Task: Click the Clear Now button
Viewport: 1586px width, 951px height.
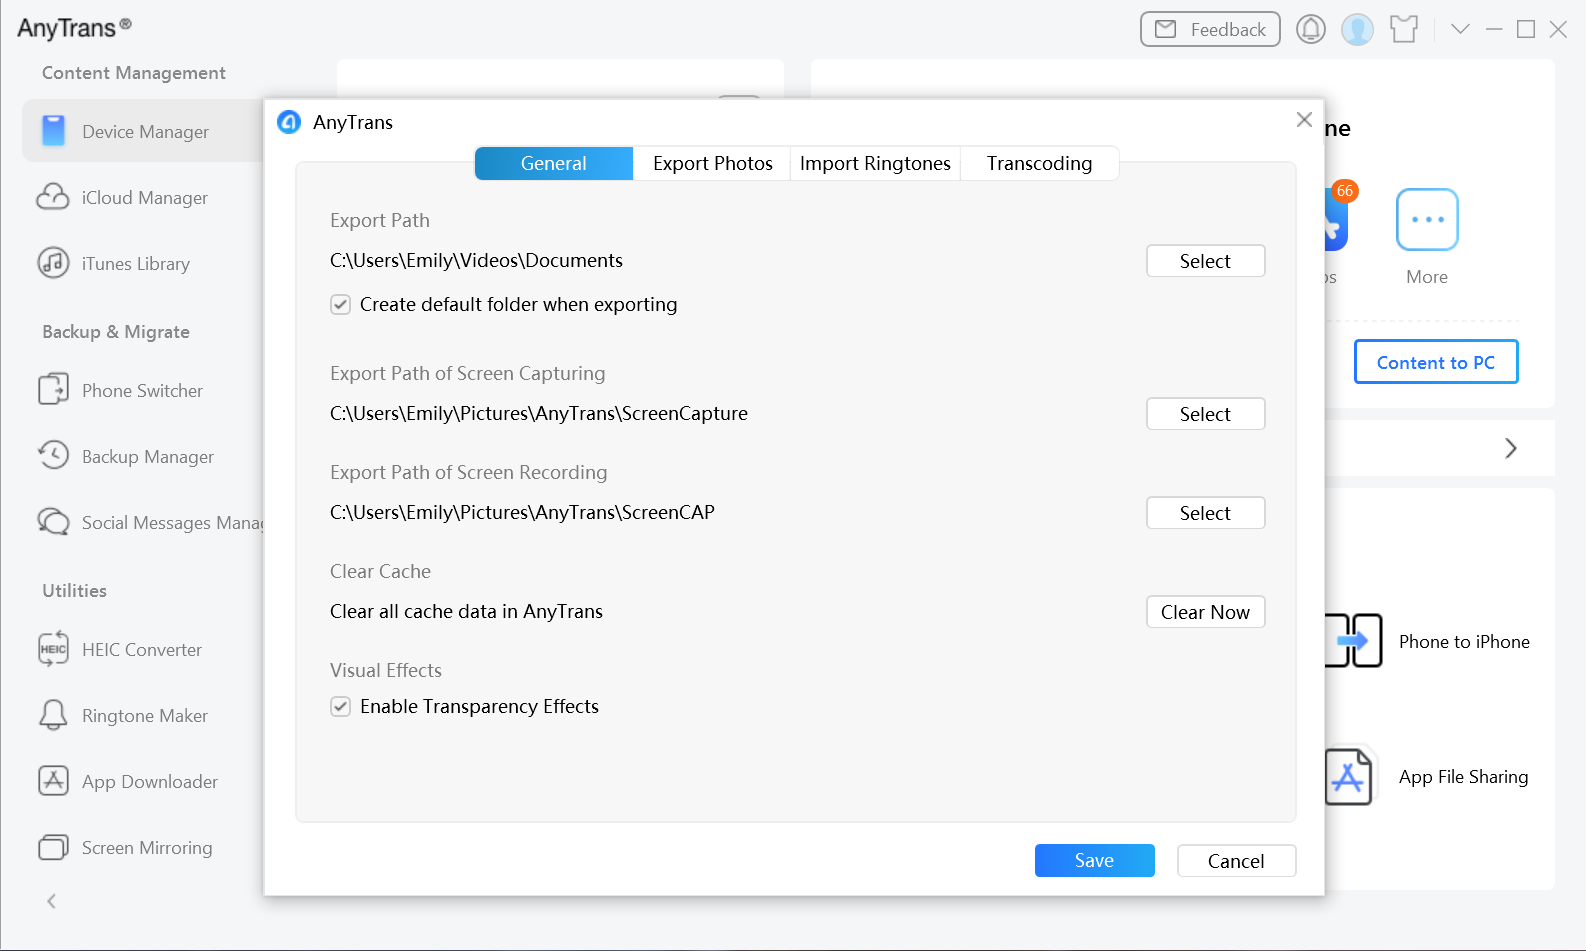Action: (1205, 612)
